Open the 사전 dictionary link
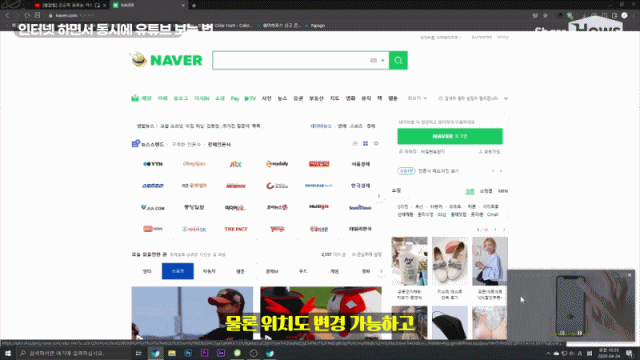Viewport: 640px width, 360px height. coord(267,98)
